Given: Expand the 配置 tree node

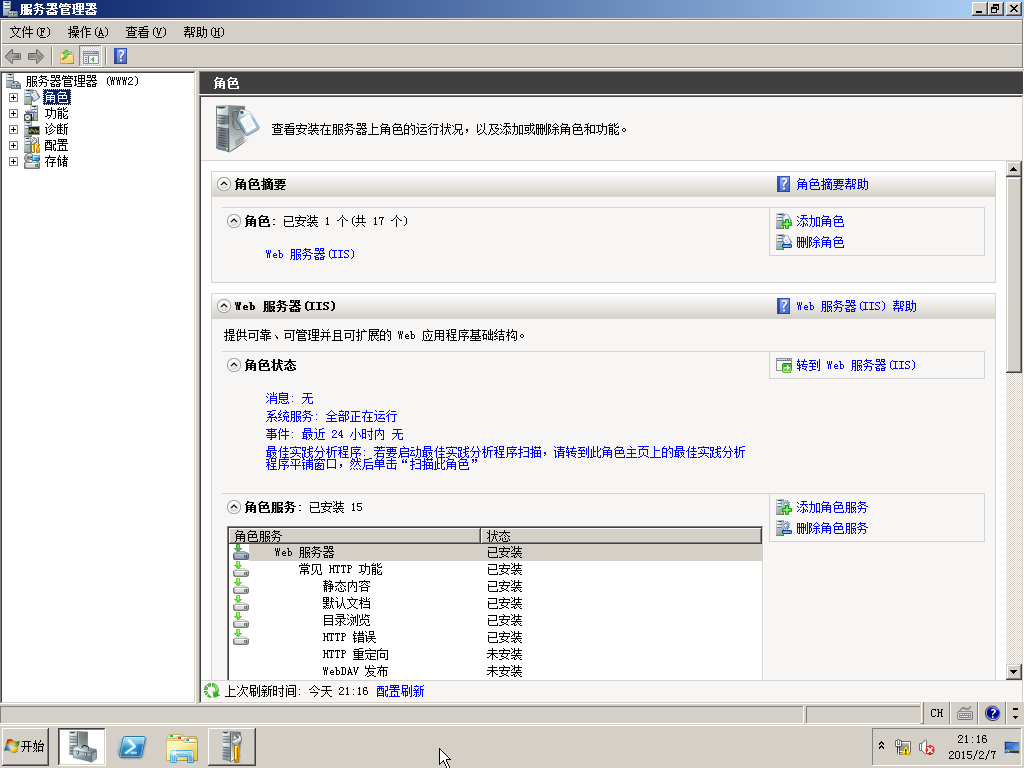Looking at the screenshot, I should (x=13, y=145).
